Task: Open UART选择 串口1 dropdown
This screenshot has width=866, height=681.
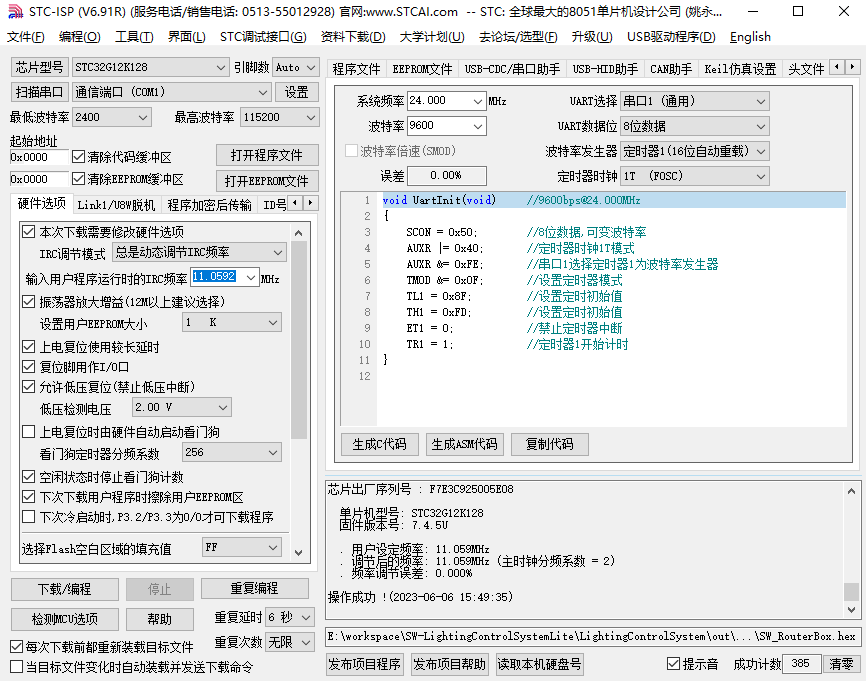Action: pos(695,101)
